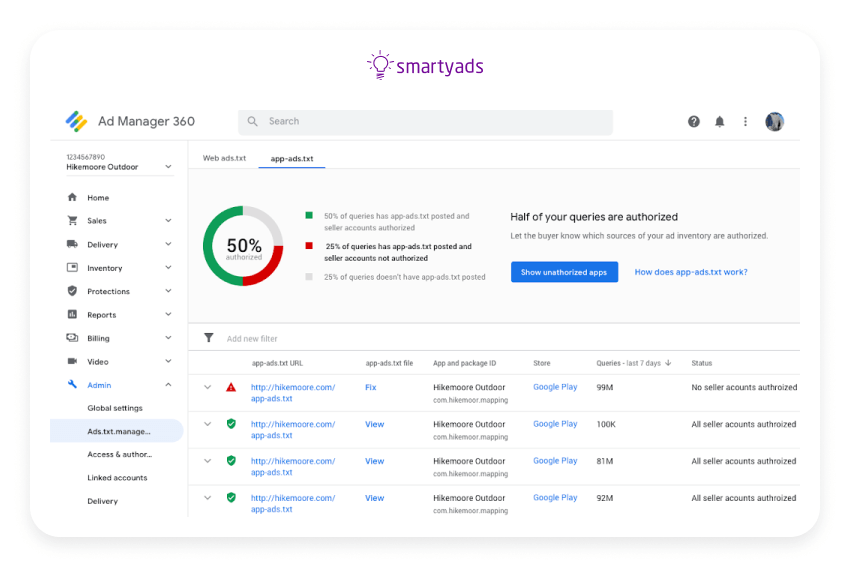Open Google Play link in 99M row
Screen dimensions: 850x567
[555, 387]
